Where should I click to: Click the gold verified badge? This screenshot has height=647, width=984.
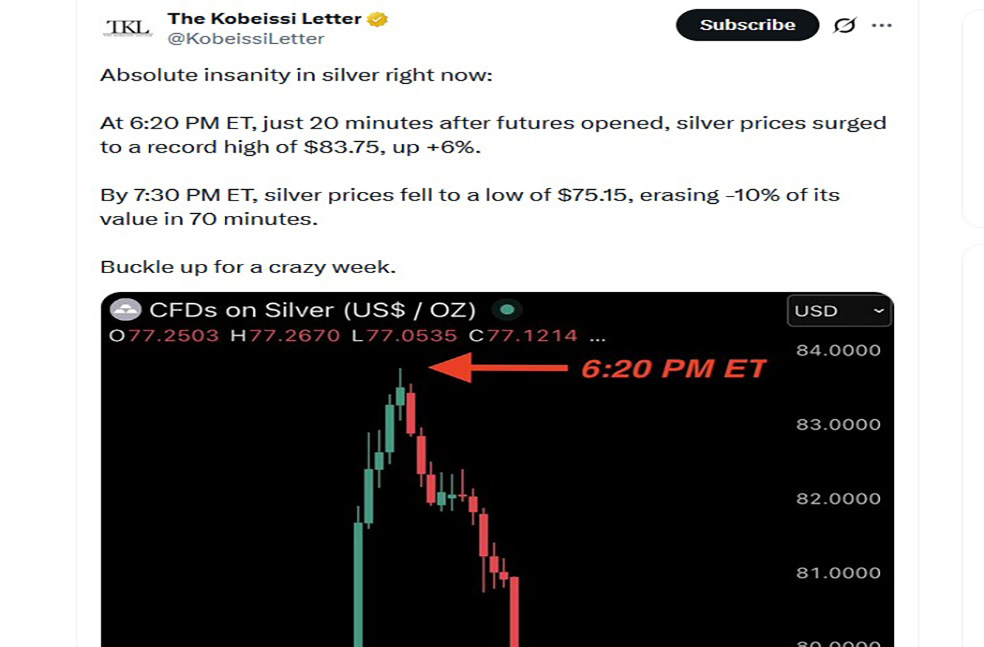[378, 19]
